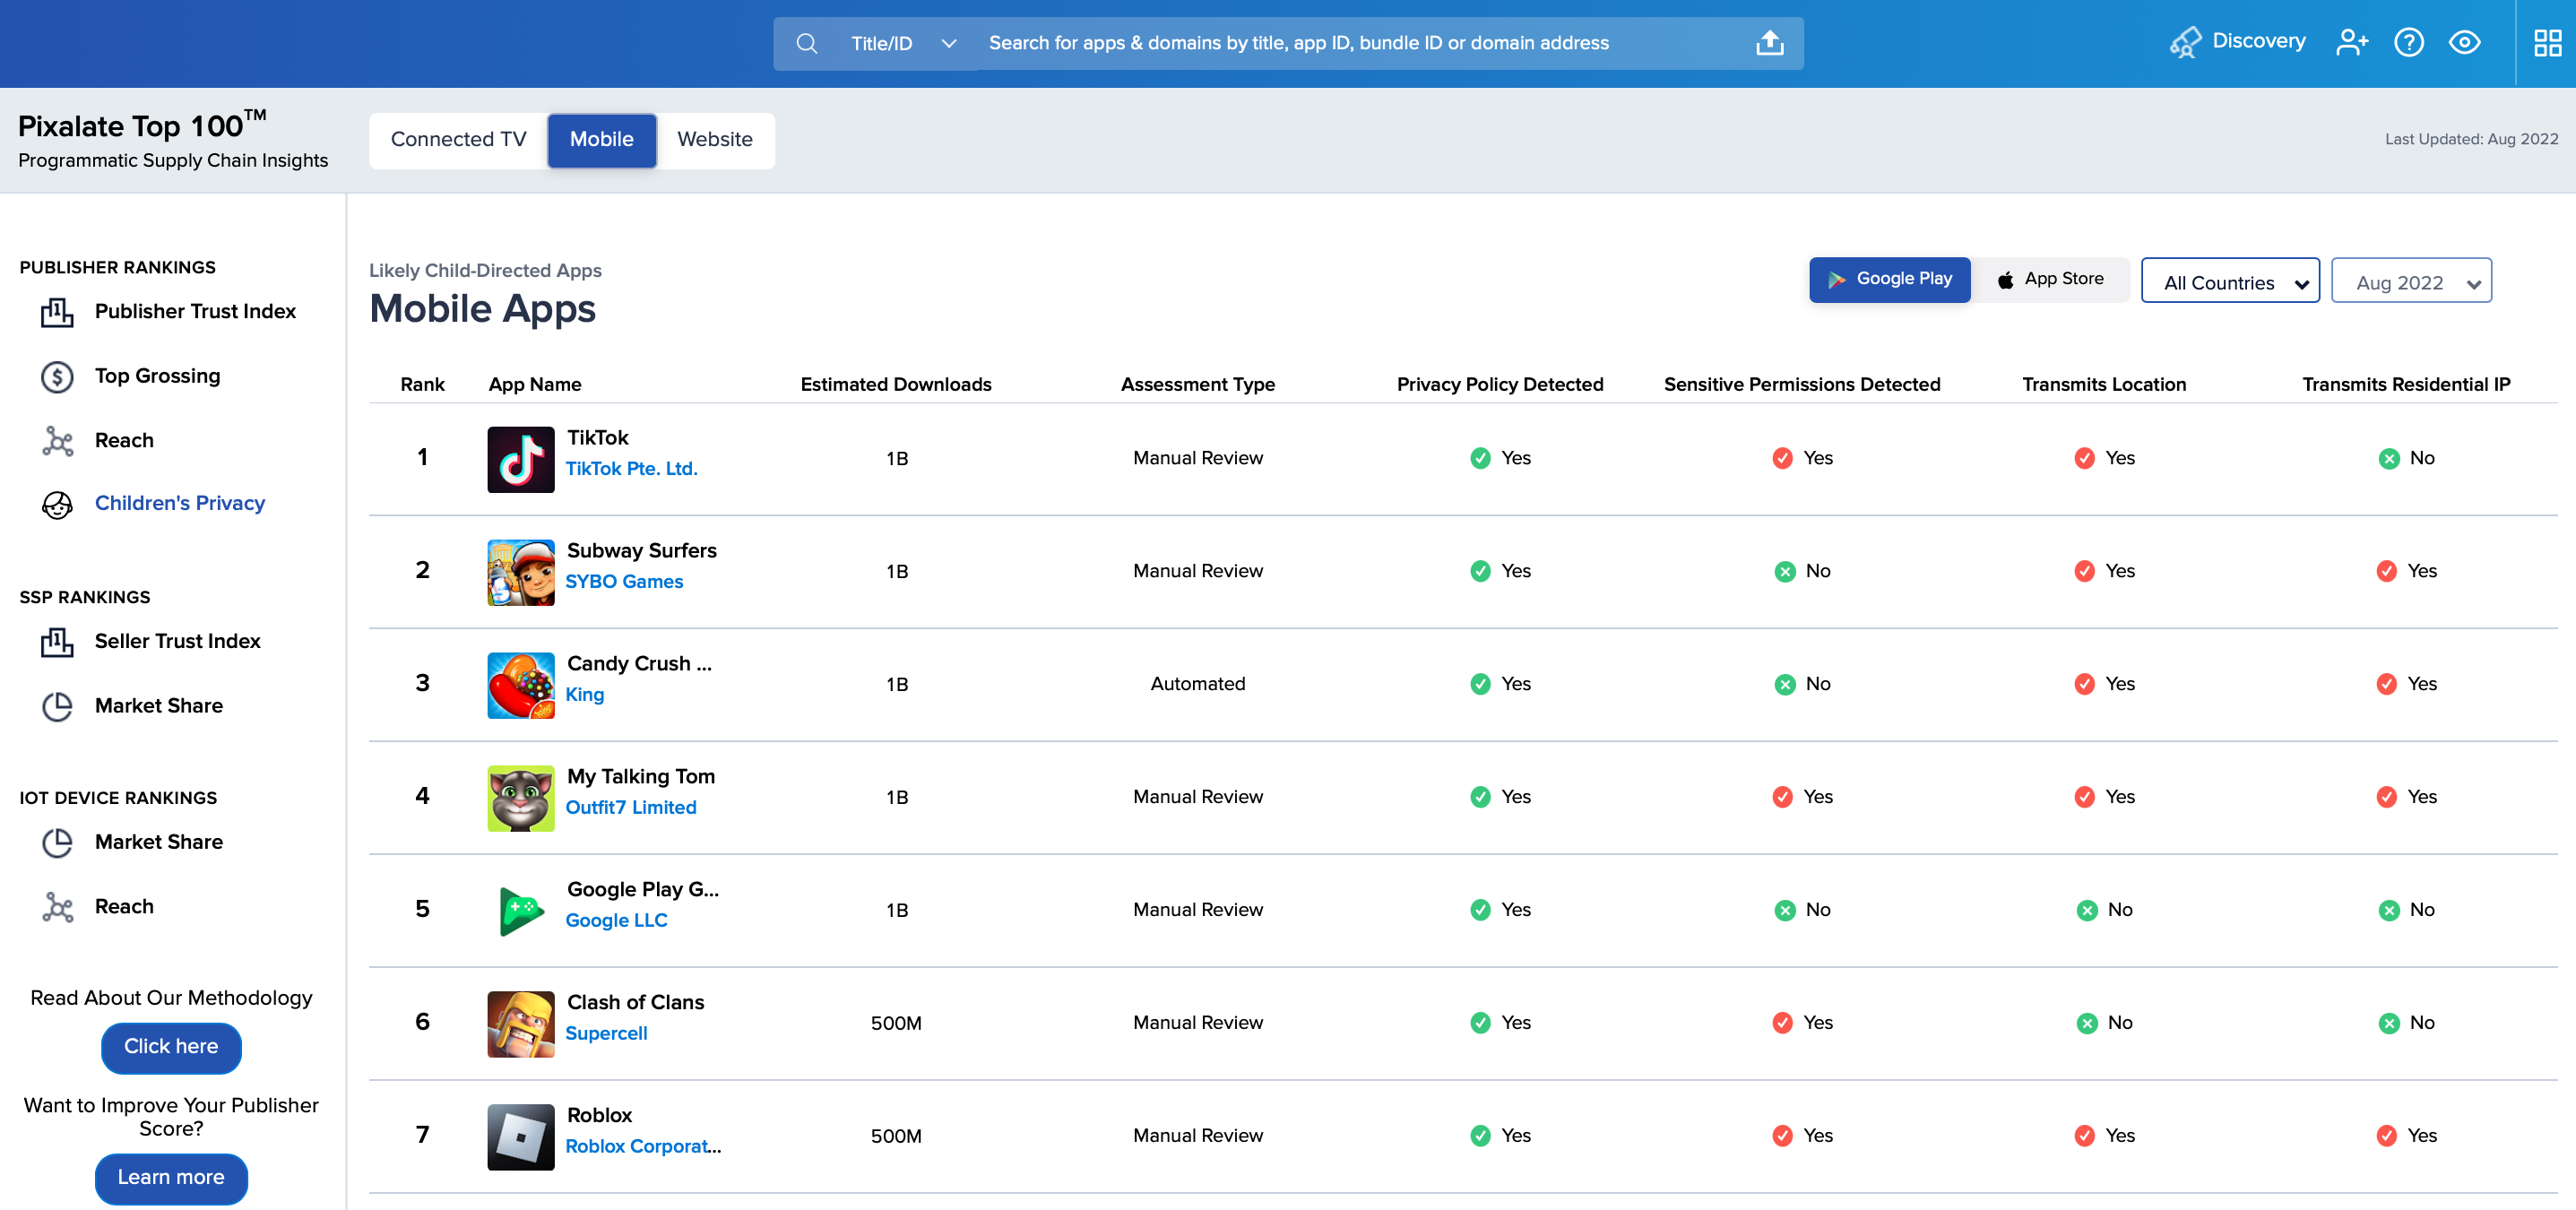Click the Clash of Clans app icon
Image resolution: width=2576 pixels, height=1210 pixels.
520,1024
